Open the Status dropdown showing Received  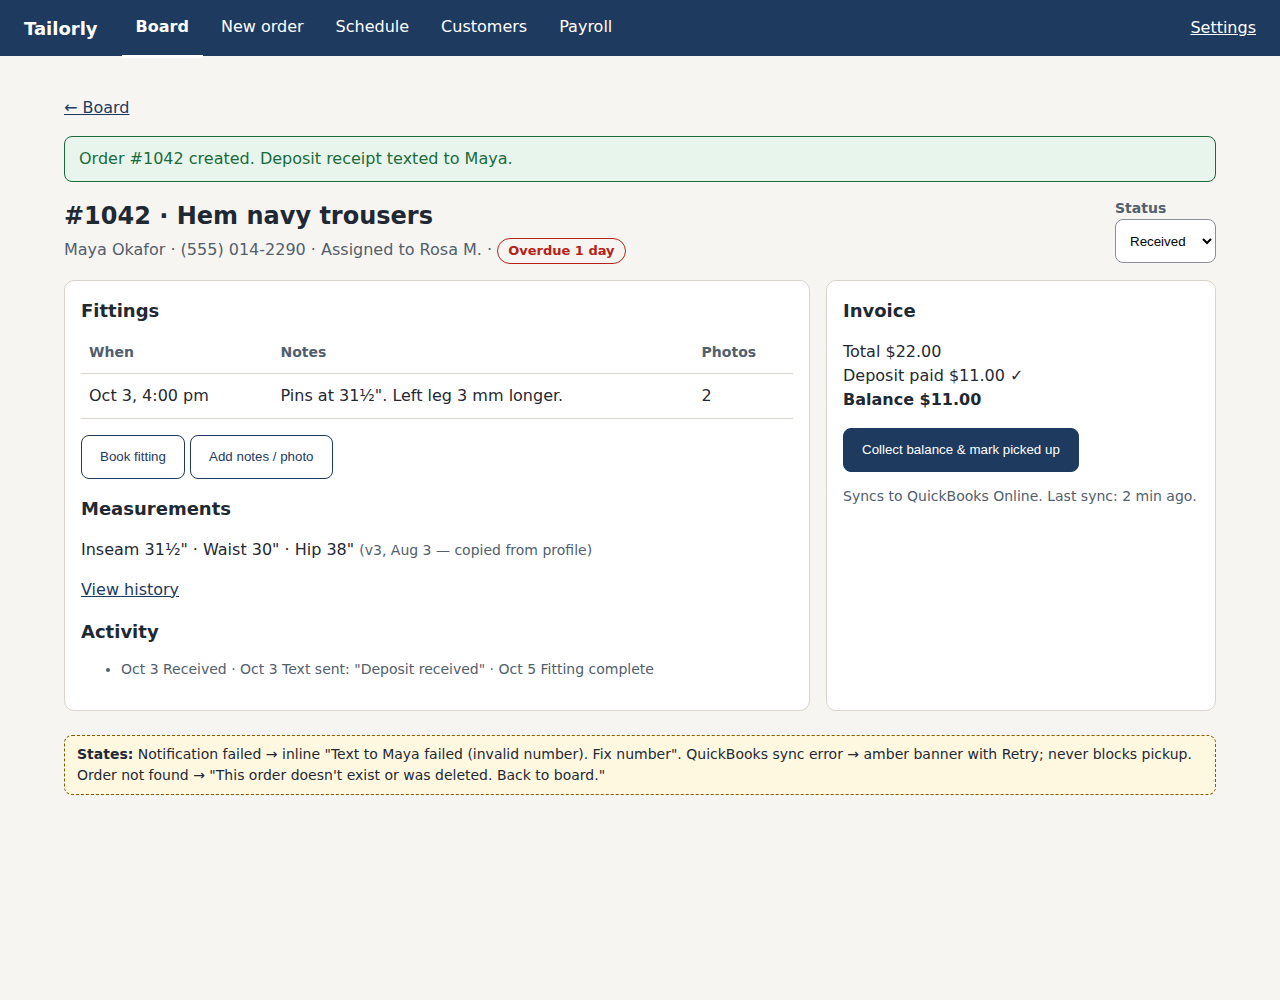1165,241
